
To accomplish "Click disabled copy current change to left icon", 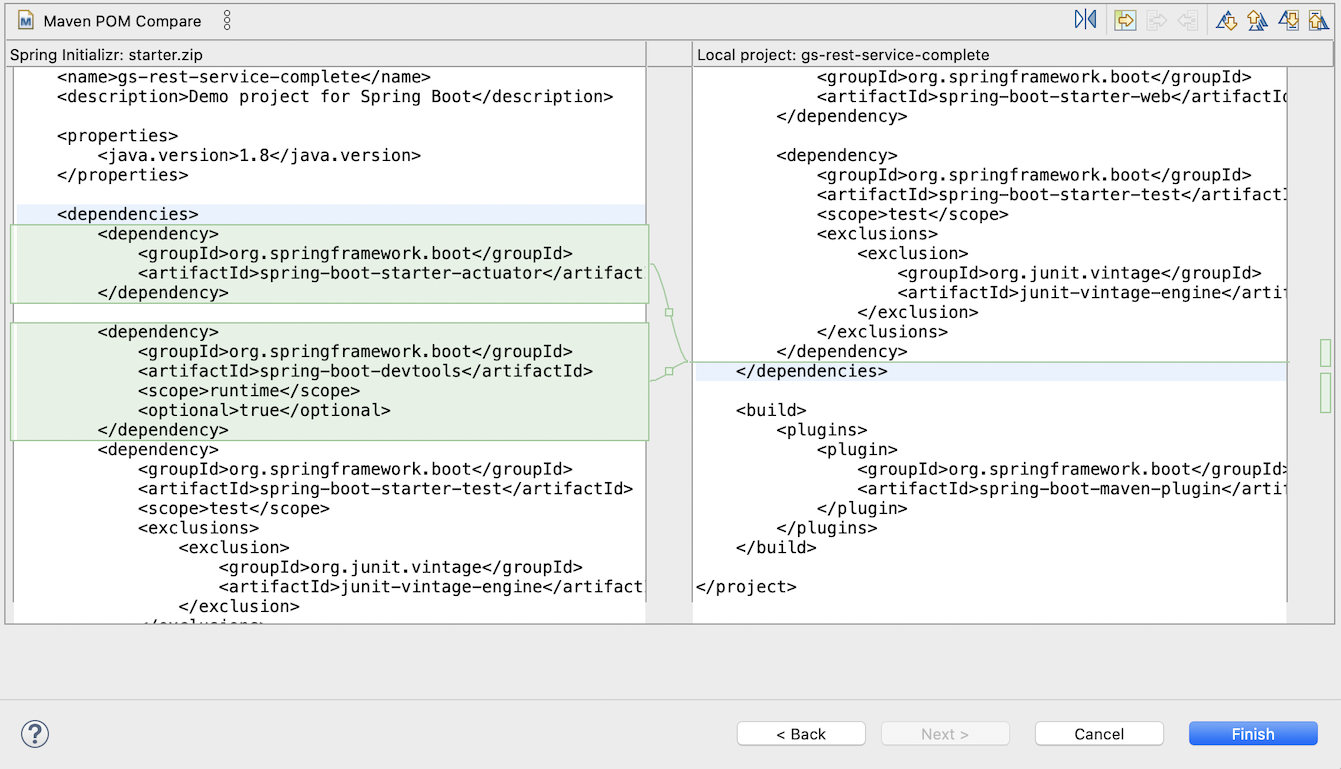I will point(1187,20).
